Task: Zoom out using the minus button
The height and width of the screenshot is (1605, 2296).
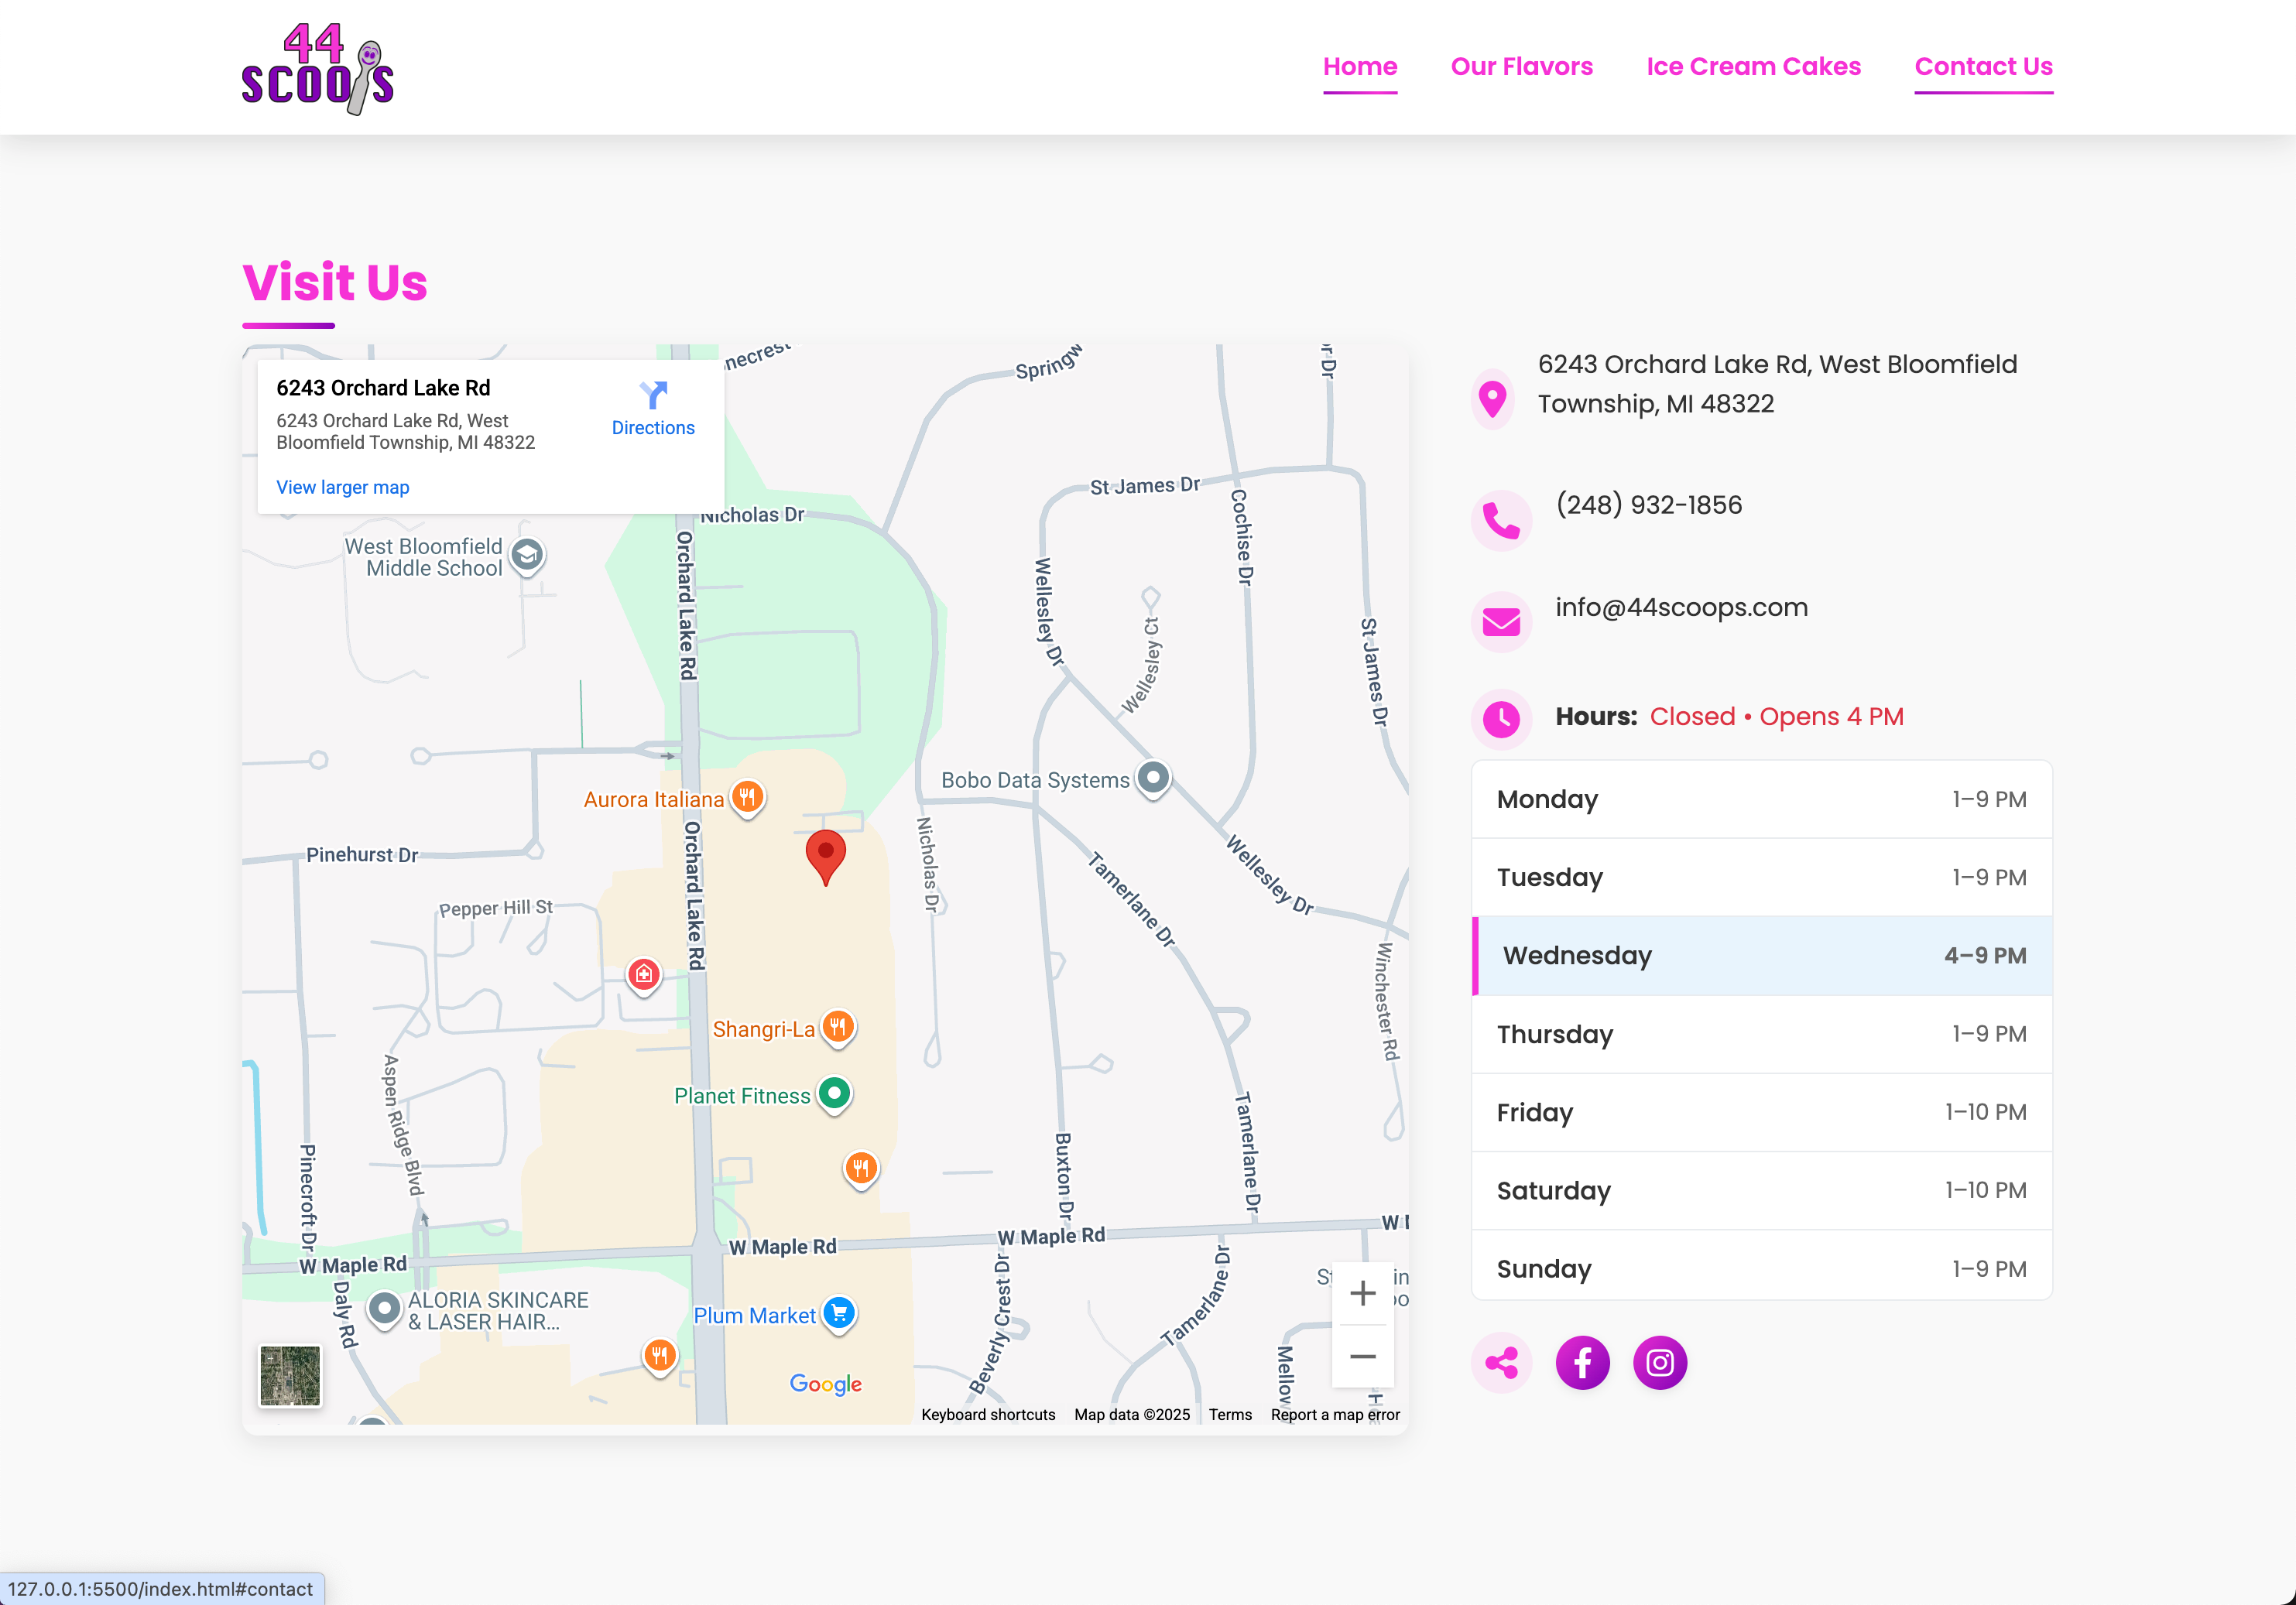Action: [x=1362, y=1356]
